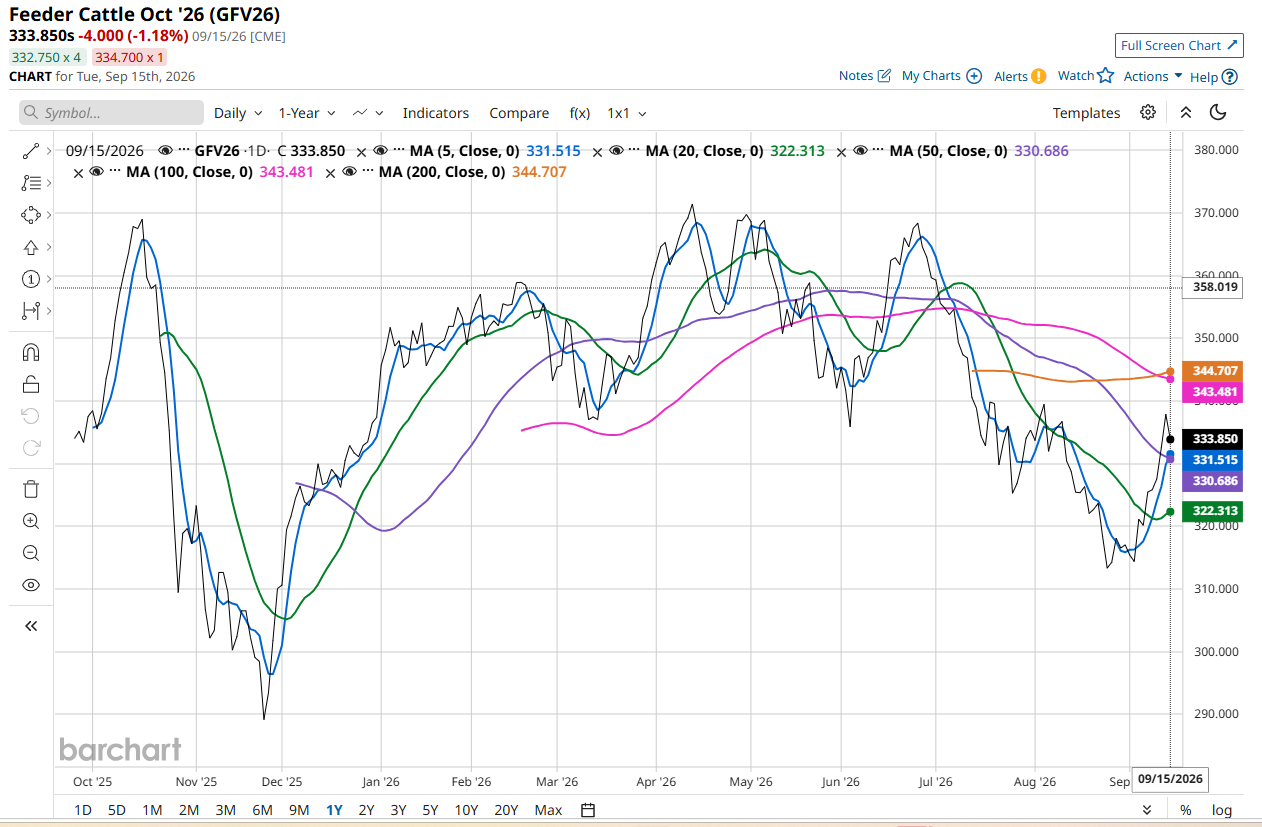Viewport: 1262px width, 827px height.
Task: Open chart settings gear icon
Action: click(x=1148, y=112)
